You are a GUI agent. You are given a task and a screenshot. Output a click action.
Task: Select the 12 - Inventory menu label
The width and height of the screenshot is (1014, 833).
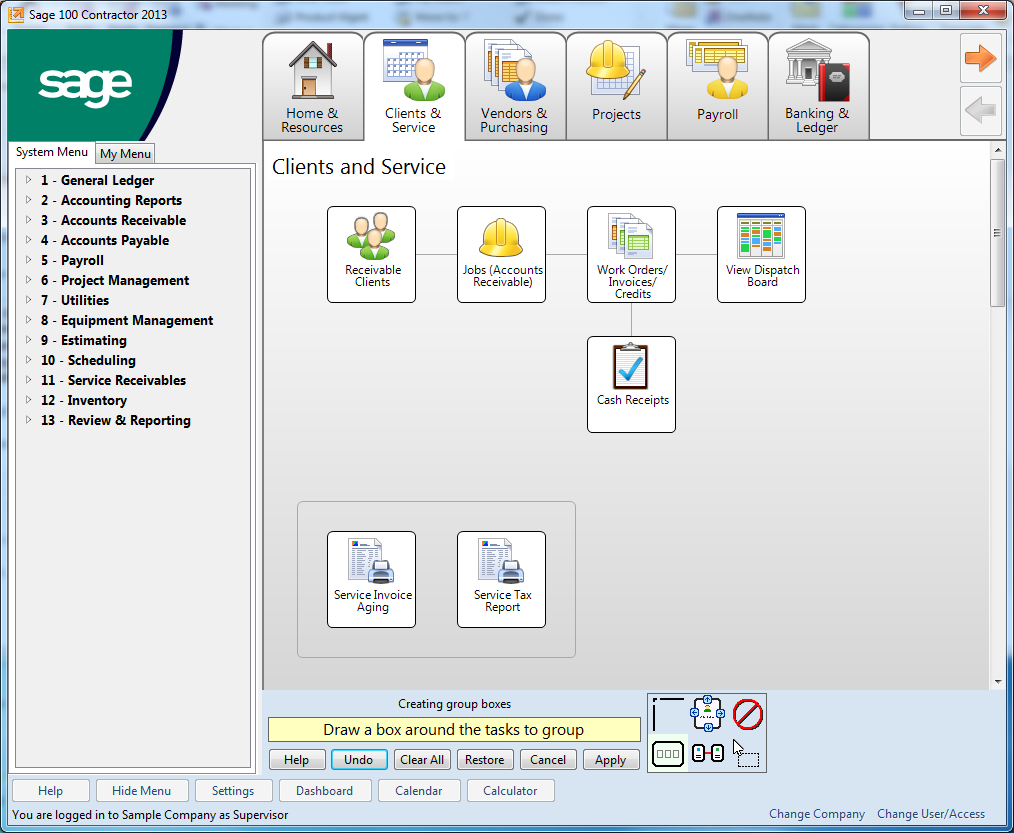pyautogui.click(x=83, y=400)
